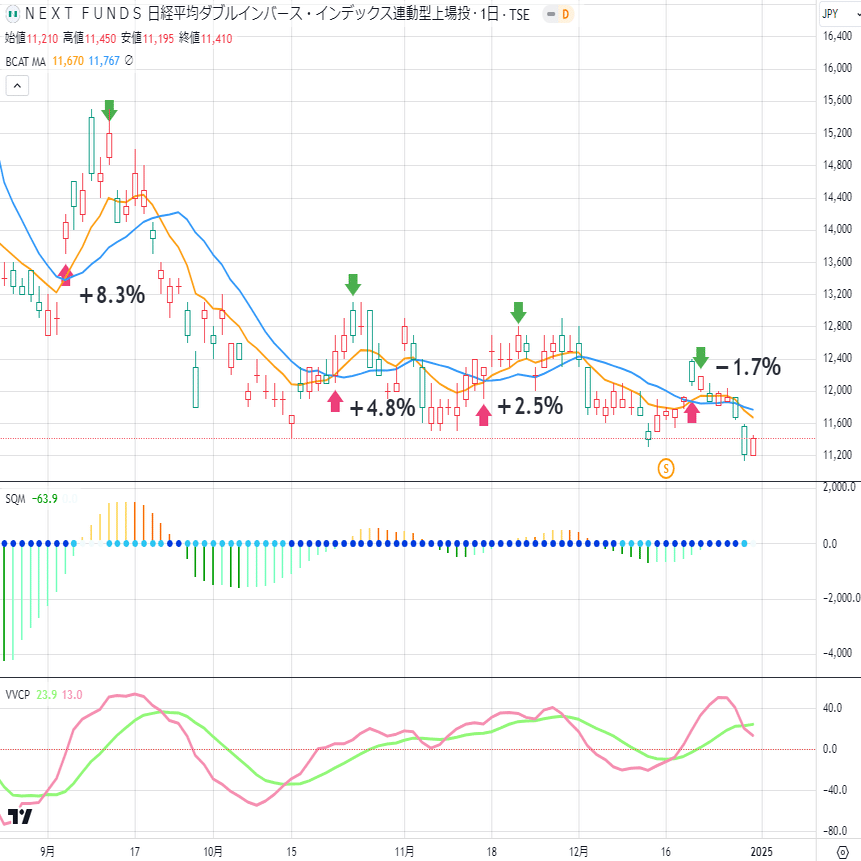This screenshot has height=861, width=861.
Task: Click the 14,400 price axis label
Action: pyautogui.click(x=837, y=197)
